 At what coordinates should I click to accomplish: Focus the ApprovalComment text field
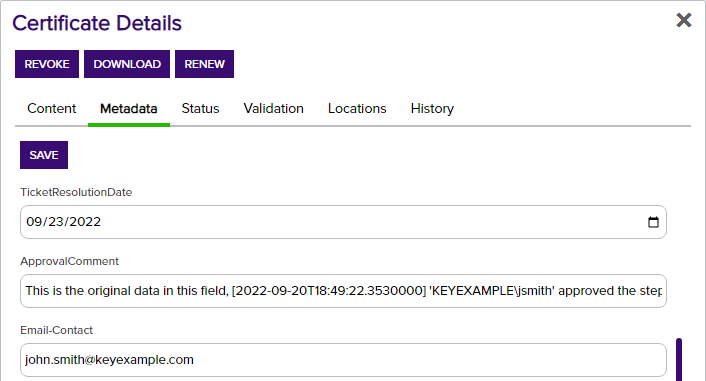343,291
